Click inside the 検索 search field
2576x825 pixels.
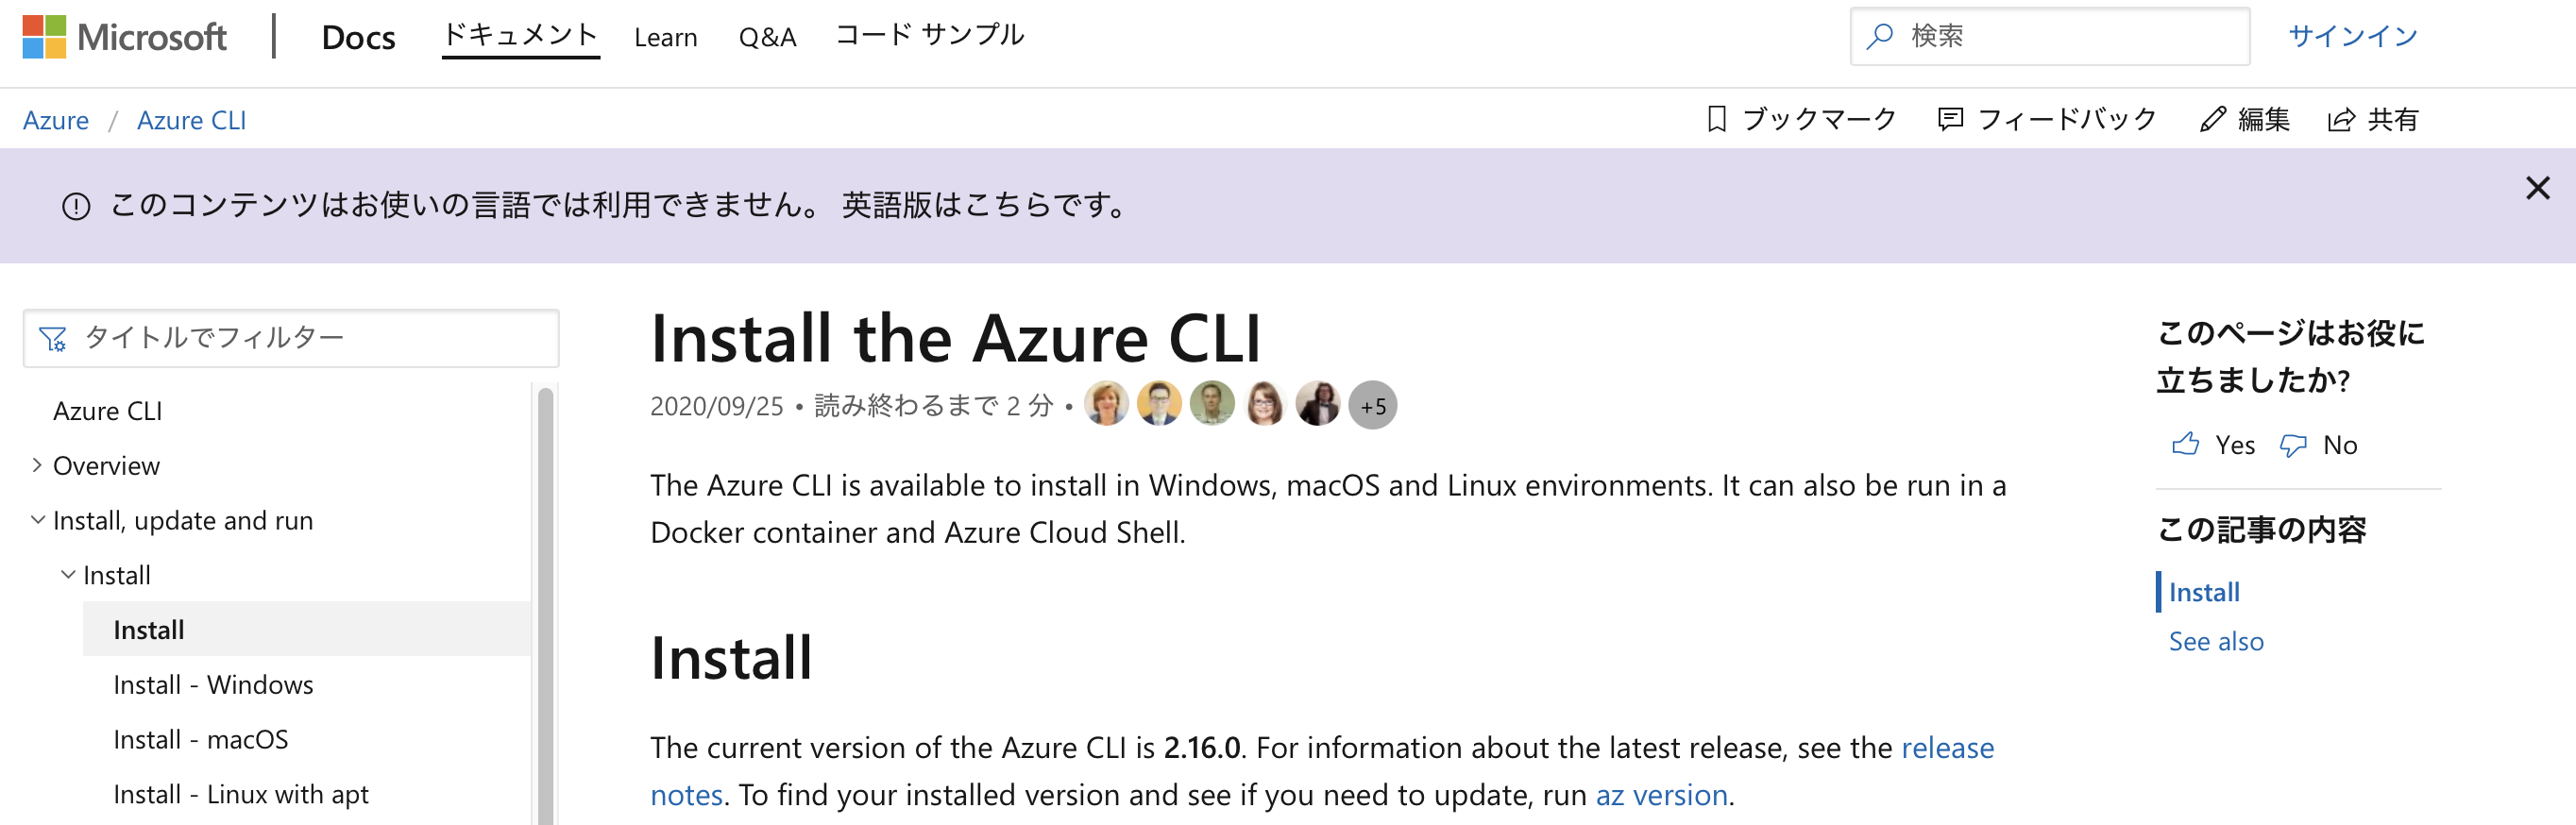click(2050, 36)
